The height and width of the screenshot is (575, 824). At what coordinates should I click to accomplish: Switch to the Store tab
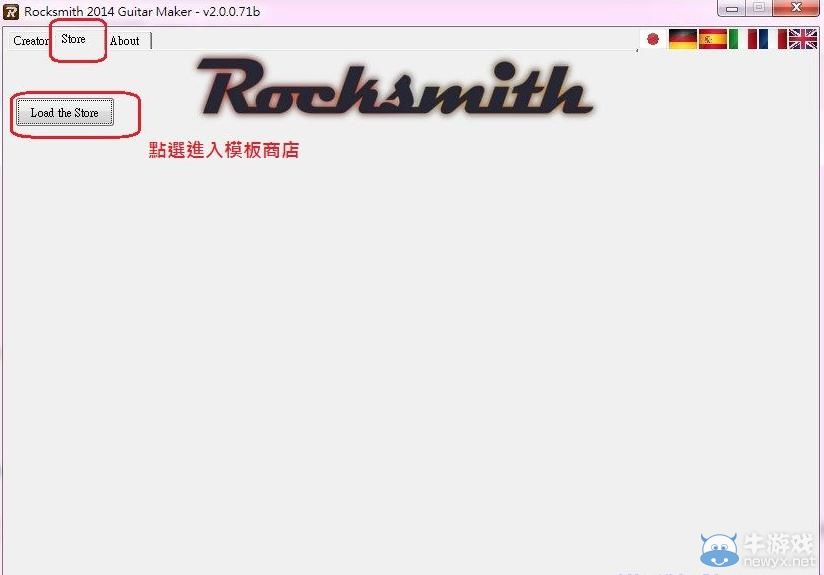click(74, 39)
